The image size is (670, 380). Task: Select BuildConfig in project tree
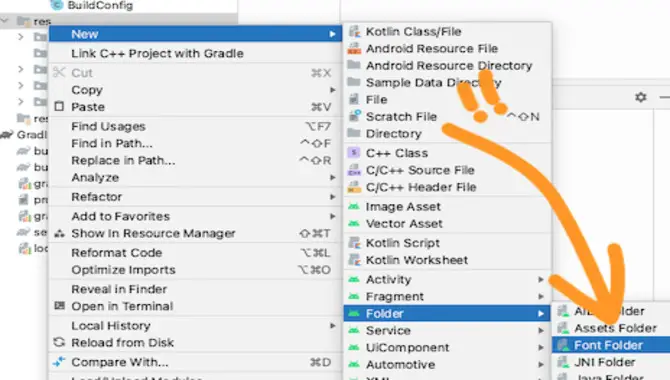[100, 6]
